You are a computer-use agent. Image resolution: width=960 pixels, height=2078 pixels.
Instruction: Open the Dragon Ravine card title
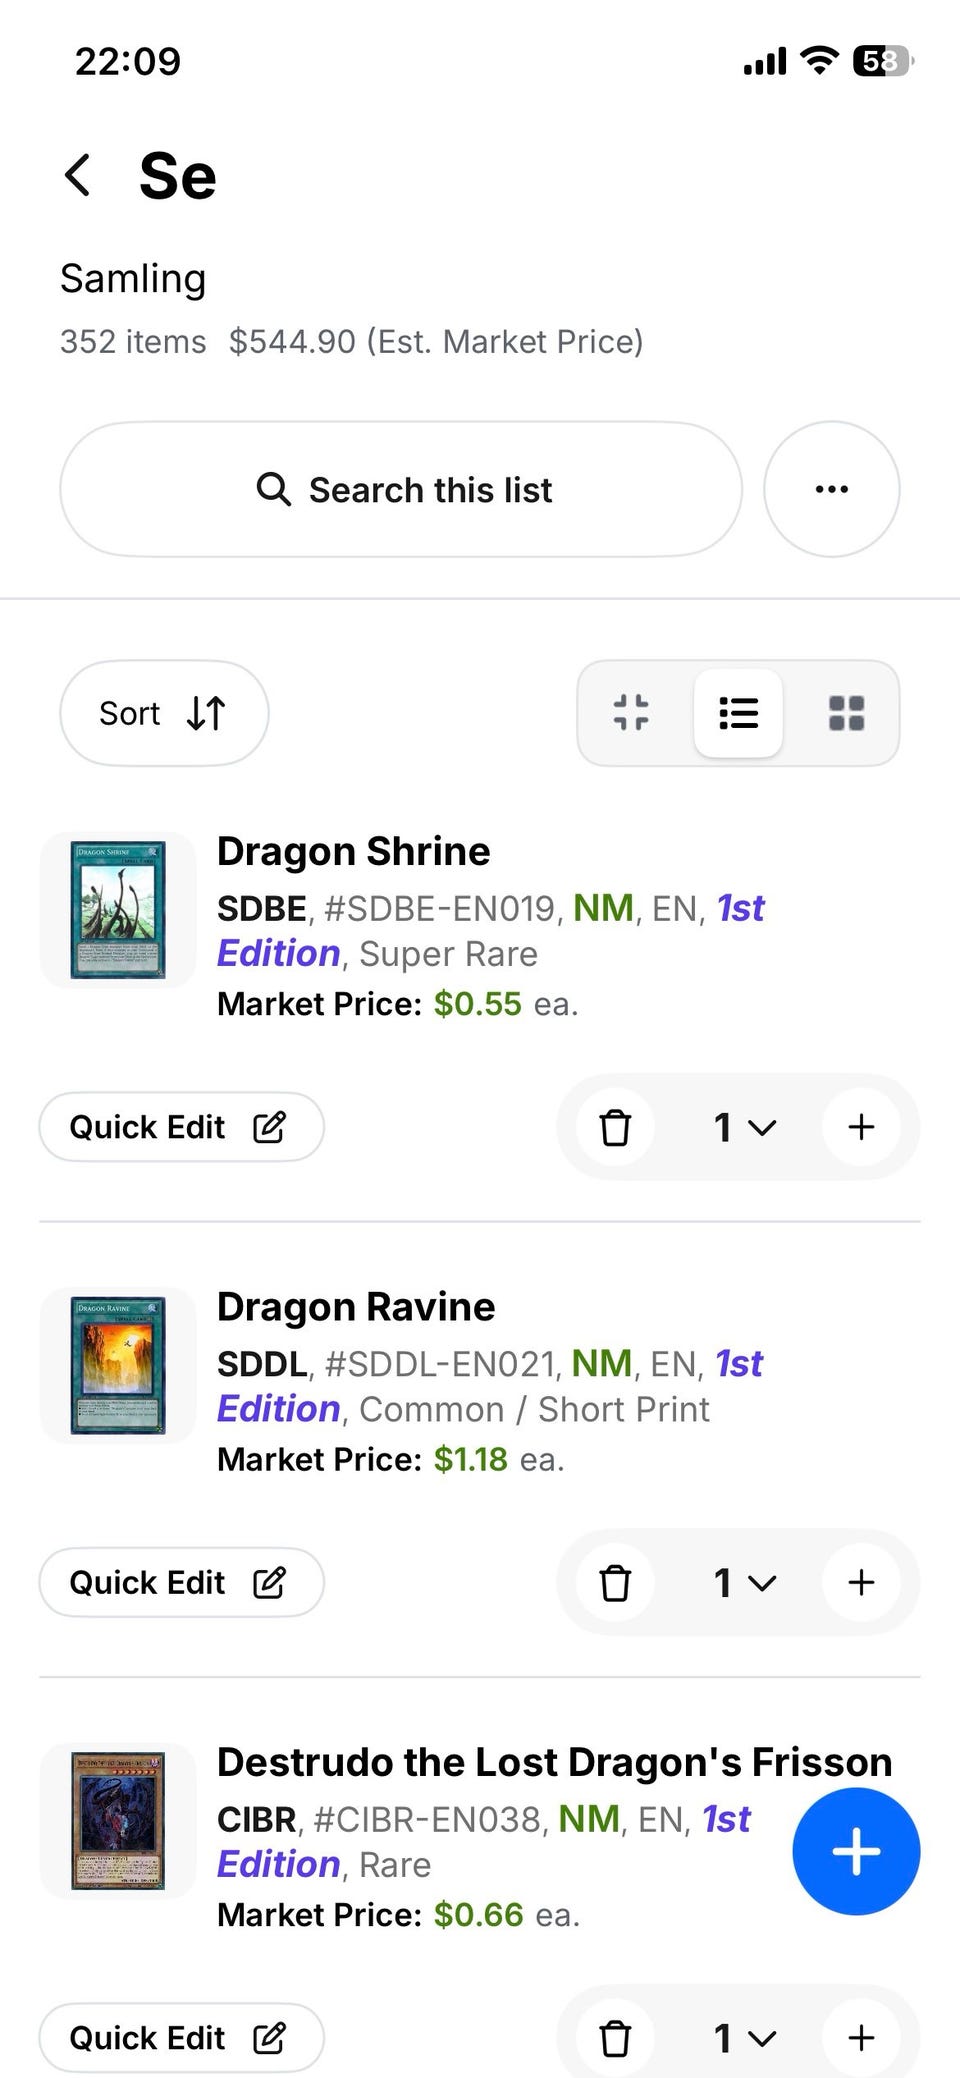point(356,1307)
